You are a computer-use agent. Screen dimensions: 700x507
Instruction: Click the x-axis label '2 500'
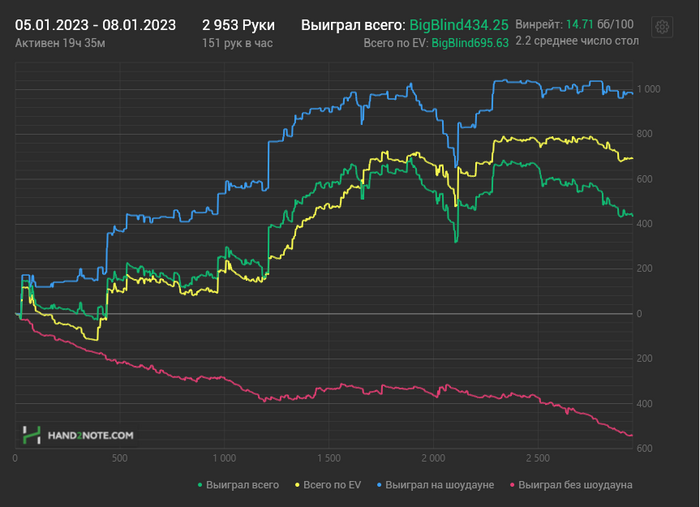coord(538,458)
